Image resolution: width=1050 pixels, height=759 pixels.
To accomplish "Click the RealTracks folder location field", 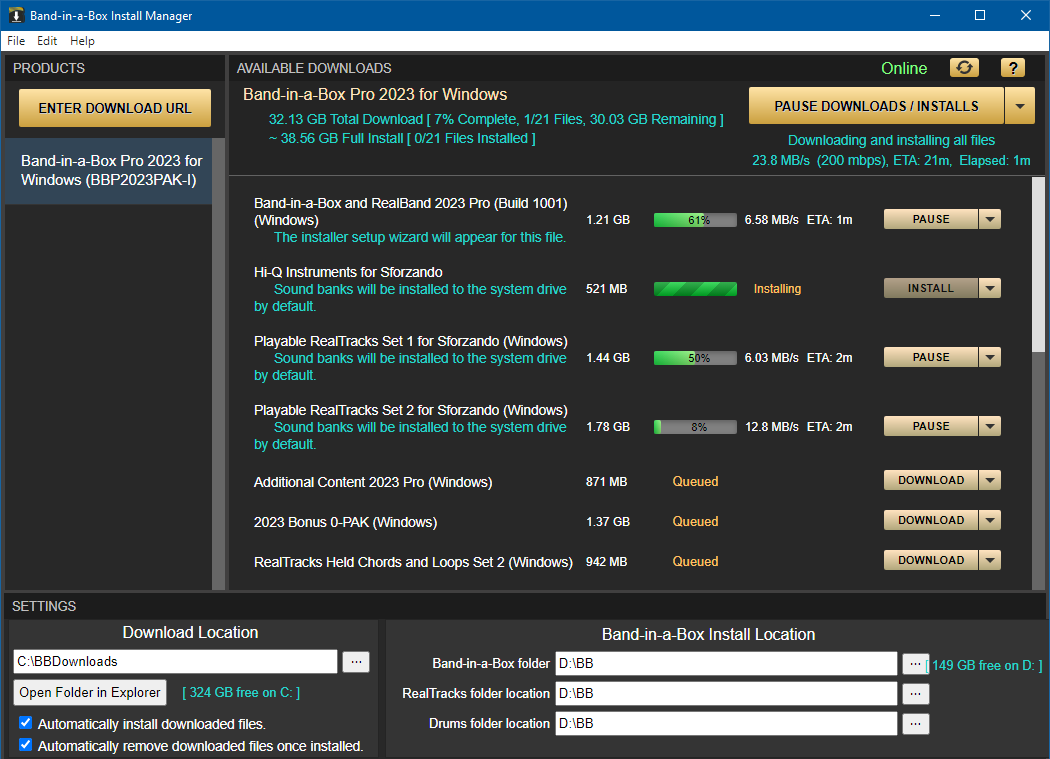I will point(726,693).
